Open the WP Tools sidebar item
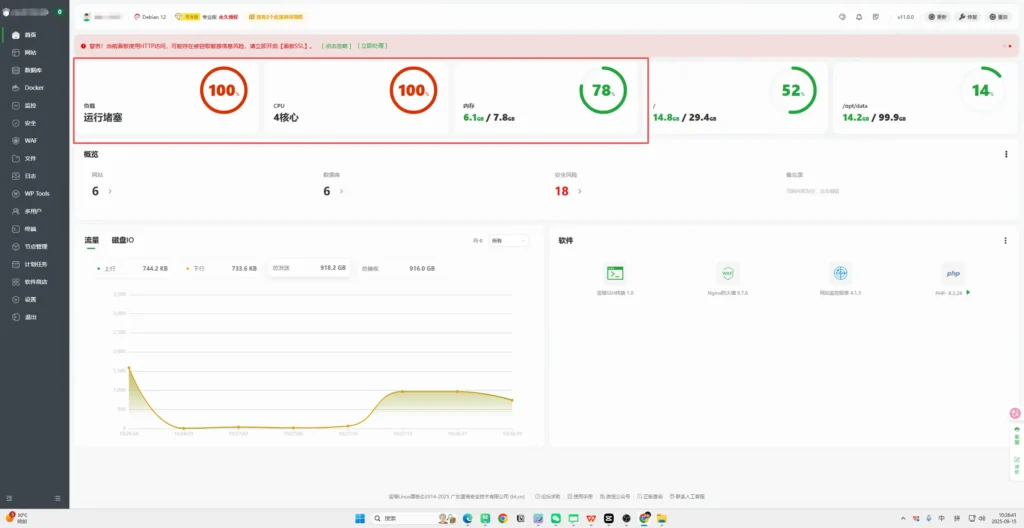This screenshot has width=1024, height=528. click(x=34, y=193)
